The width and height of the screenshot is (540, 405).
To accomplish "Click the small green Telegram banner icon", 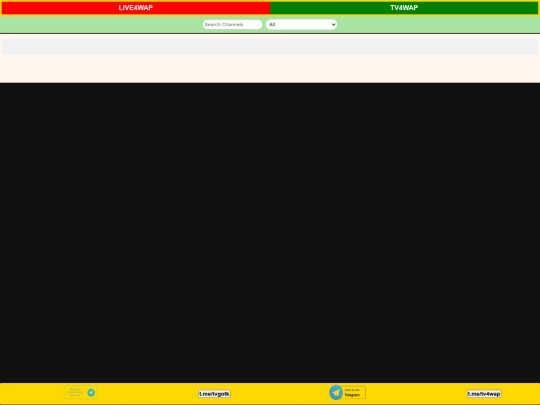I will click(81, 392).
